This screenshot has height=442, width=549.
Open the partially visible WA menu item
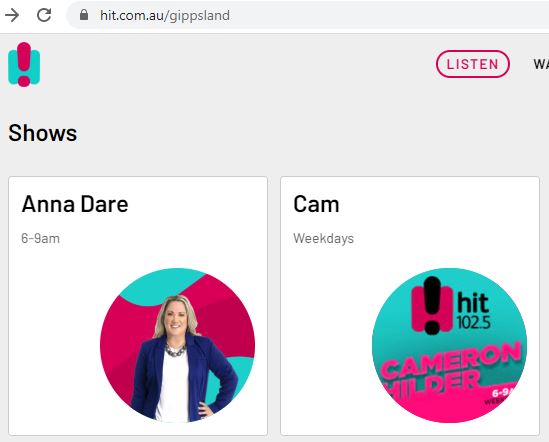tap(541, 64)
